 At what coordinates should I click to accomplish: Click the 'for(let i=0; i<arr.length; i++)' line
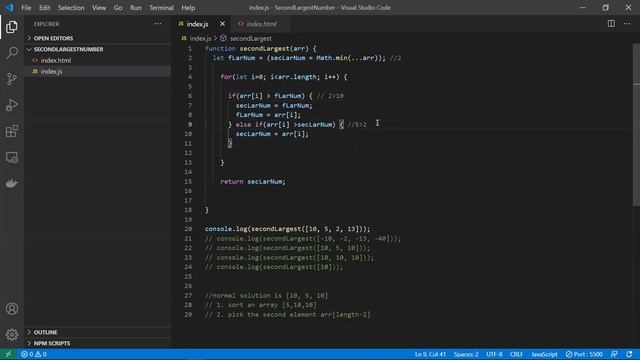pyautogui.click(x=284, y=77)
